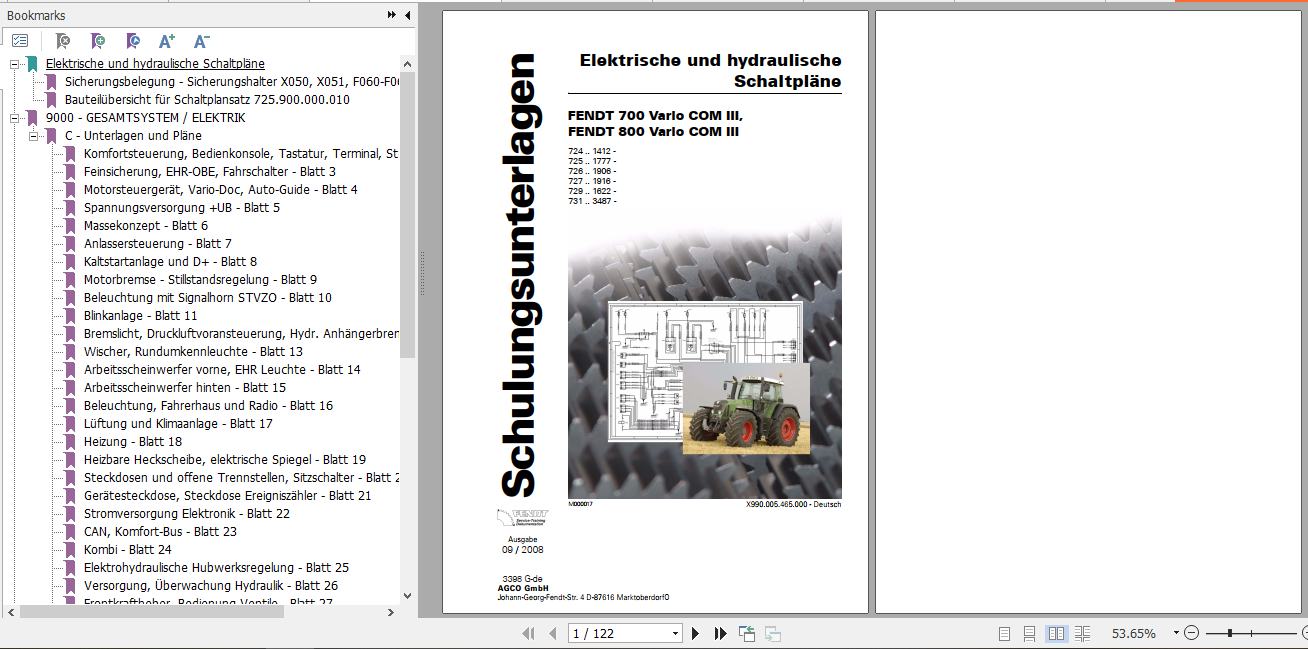Viewport: 1308px width, 649px height.
Task: Select 'Wischer, Rundumkennleuchte - Blatt 13' bookmark
Action: 193,352
